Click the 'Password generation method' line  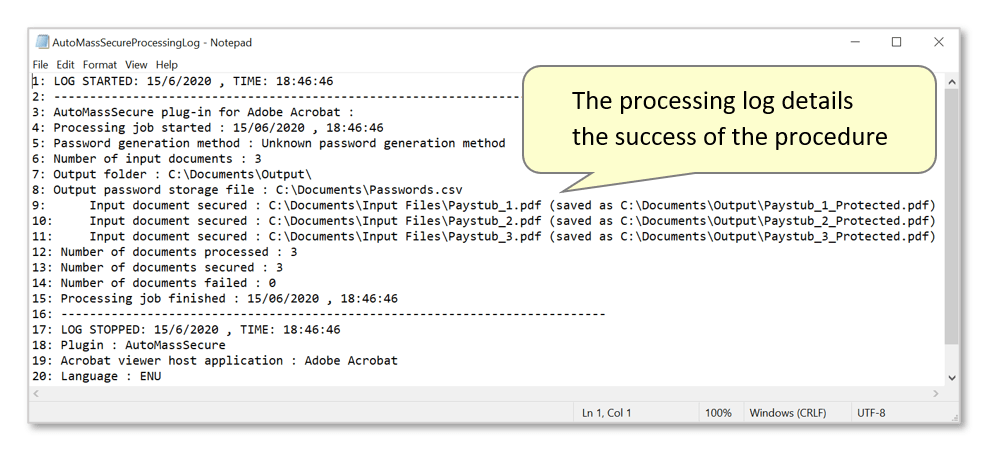tap(269, 143)
